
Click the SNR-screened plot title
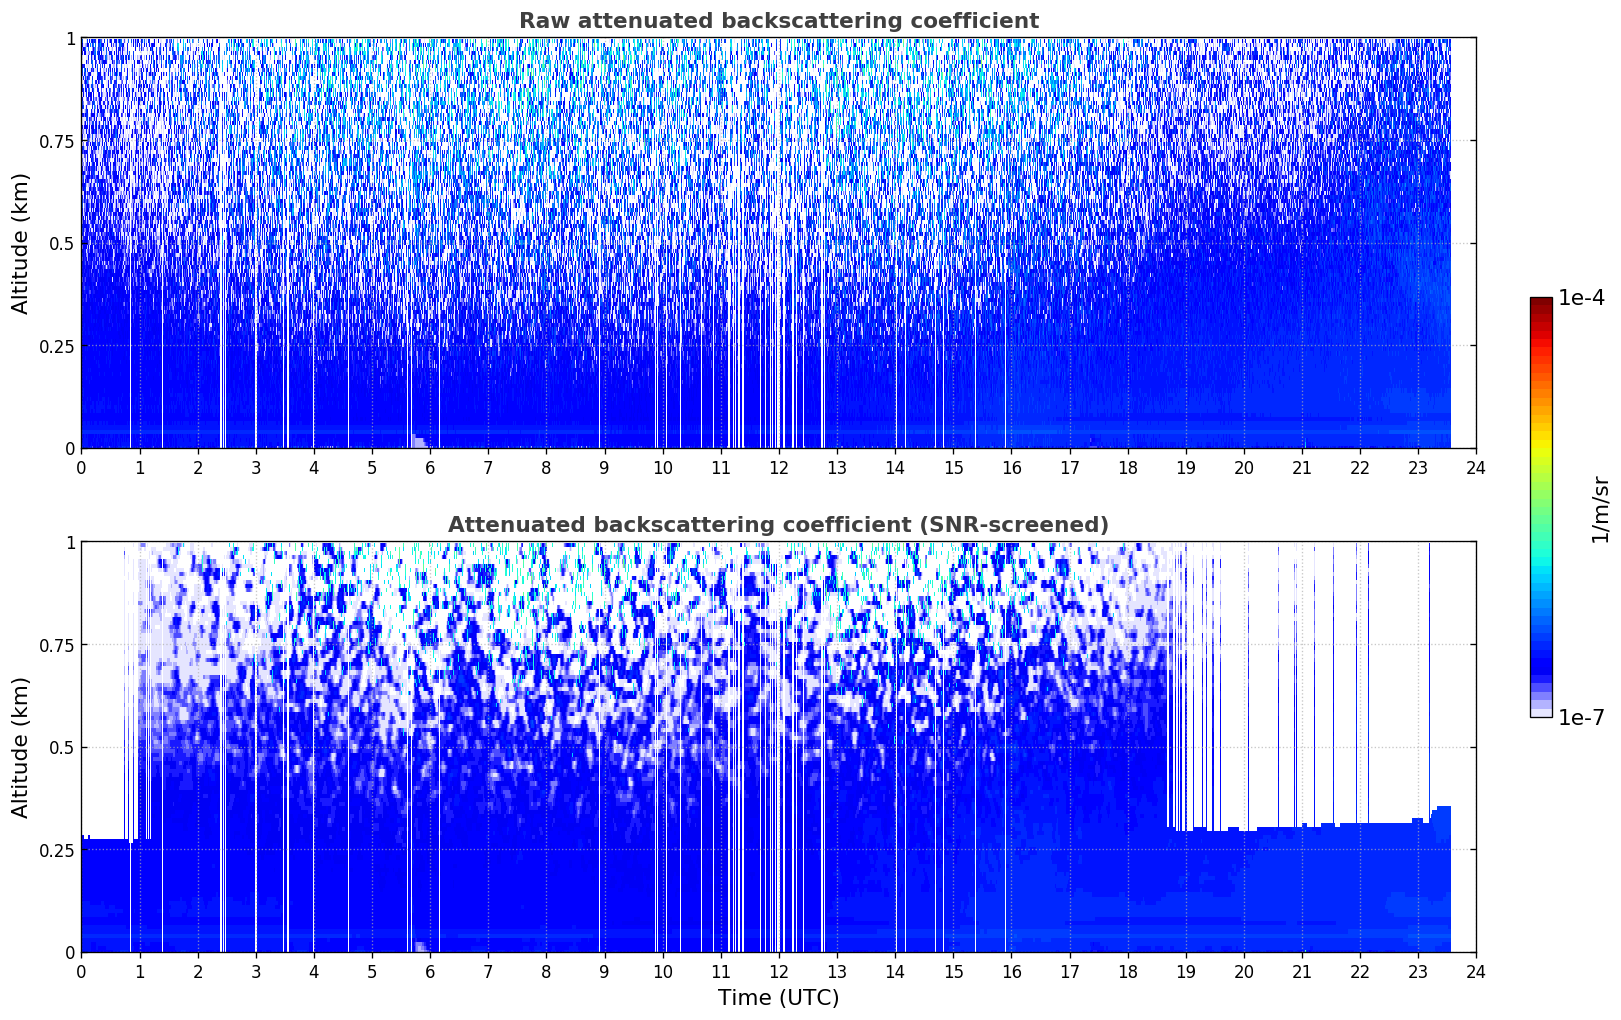click(x=778, y=525)
